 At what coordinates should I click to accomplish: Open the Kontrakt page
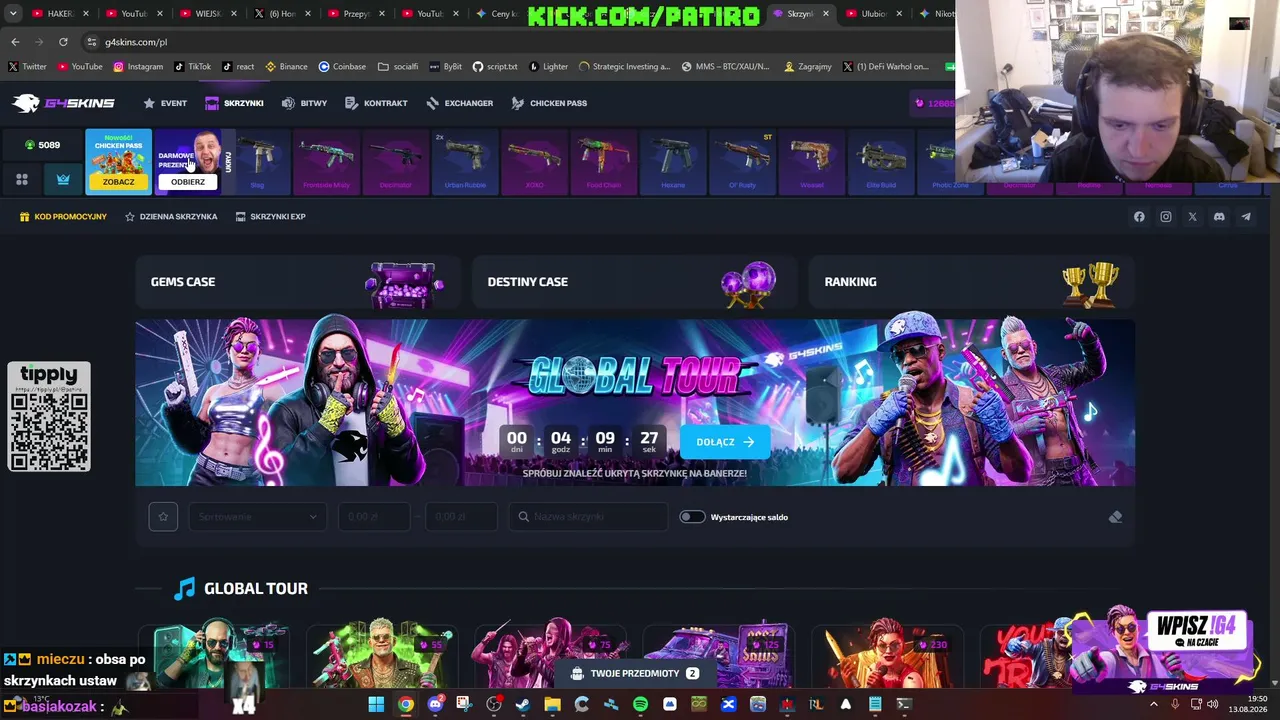376,103
